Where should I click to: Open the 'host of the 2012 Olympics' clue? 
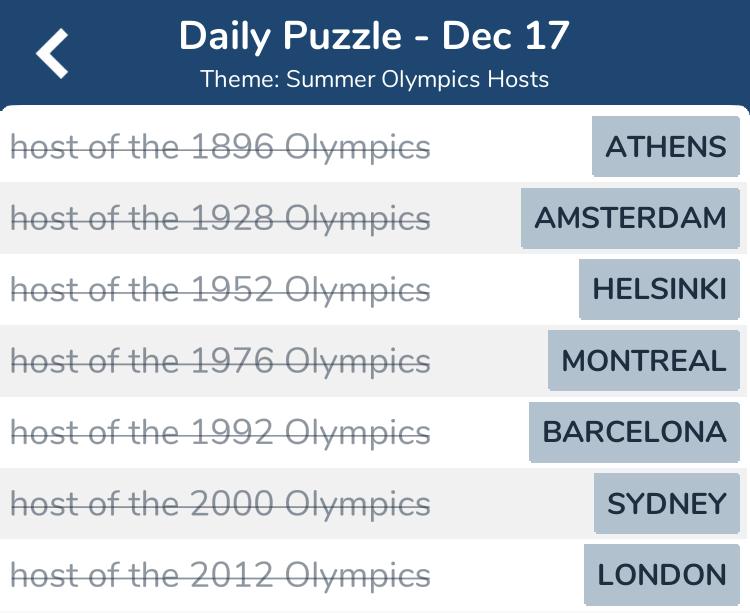221,575
